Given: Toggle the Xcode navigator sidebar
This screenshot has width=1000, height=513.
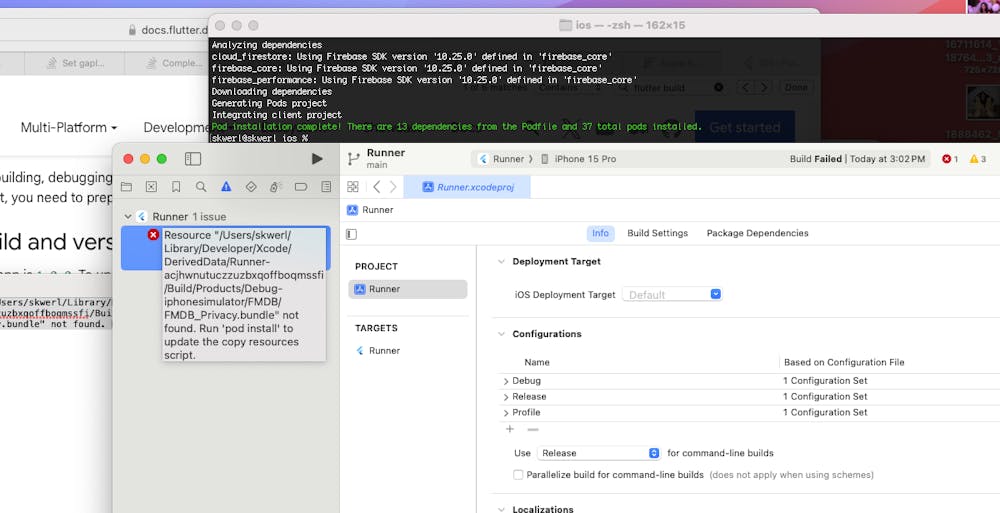Looking at the screenshot, I should click(x=193, y=159).
